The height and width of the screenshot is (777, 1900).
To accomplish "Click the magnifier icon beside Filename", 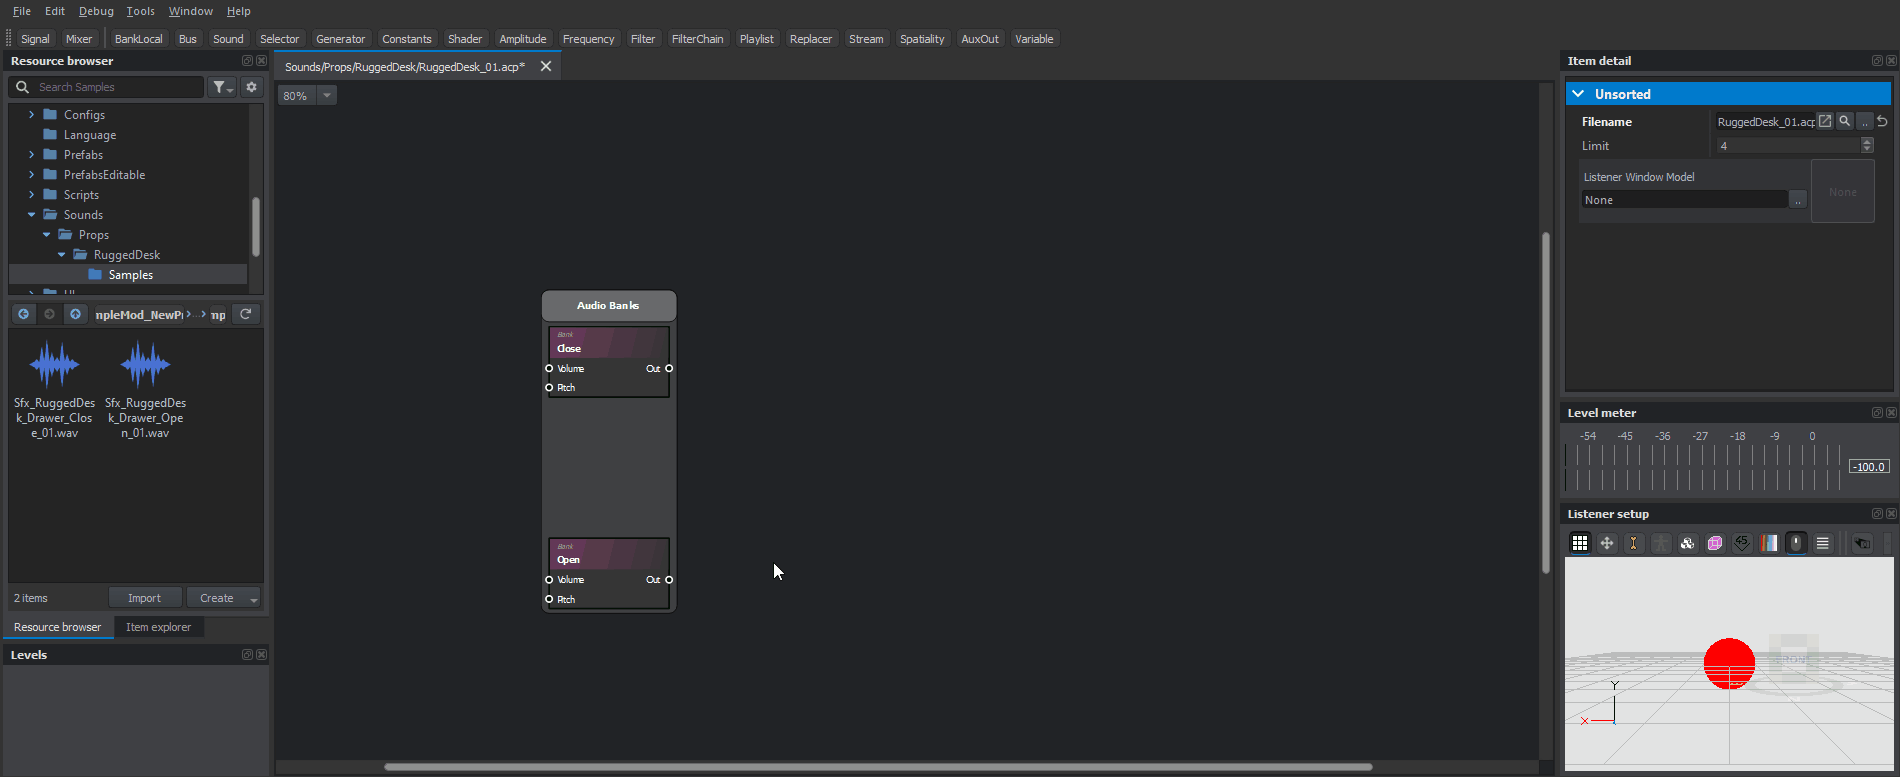I will coord(1845,121).
